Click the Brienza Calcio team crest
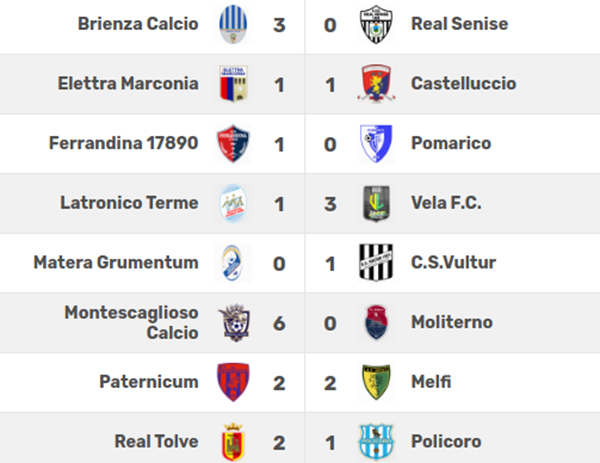This screenshot has height=463, width=600. [x=233, y=24]
